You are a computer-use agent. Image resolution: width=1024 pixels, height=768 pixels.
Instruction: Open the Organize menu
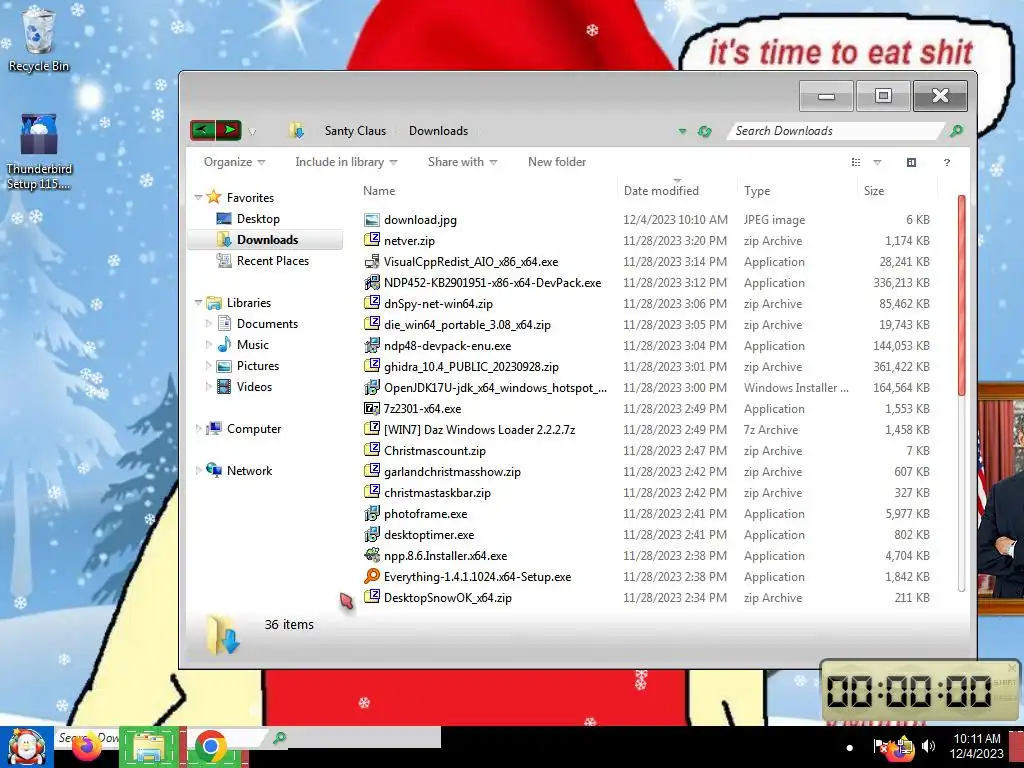234,162
